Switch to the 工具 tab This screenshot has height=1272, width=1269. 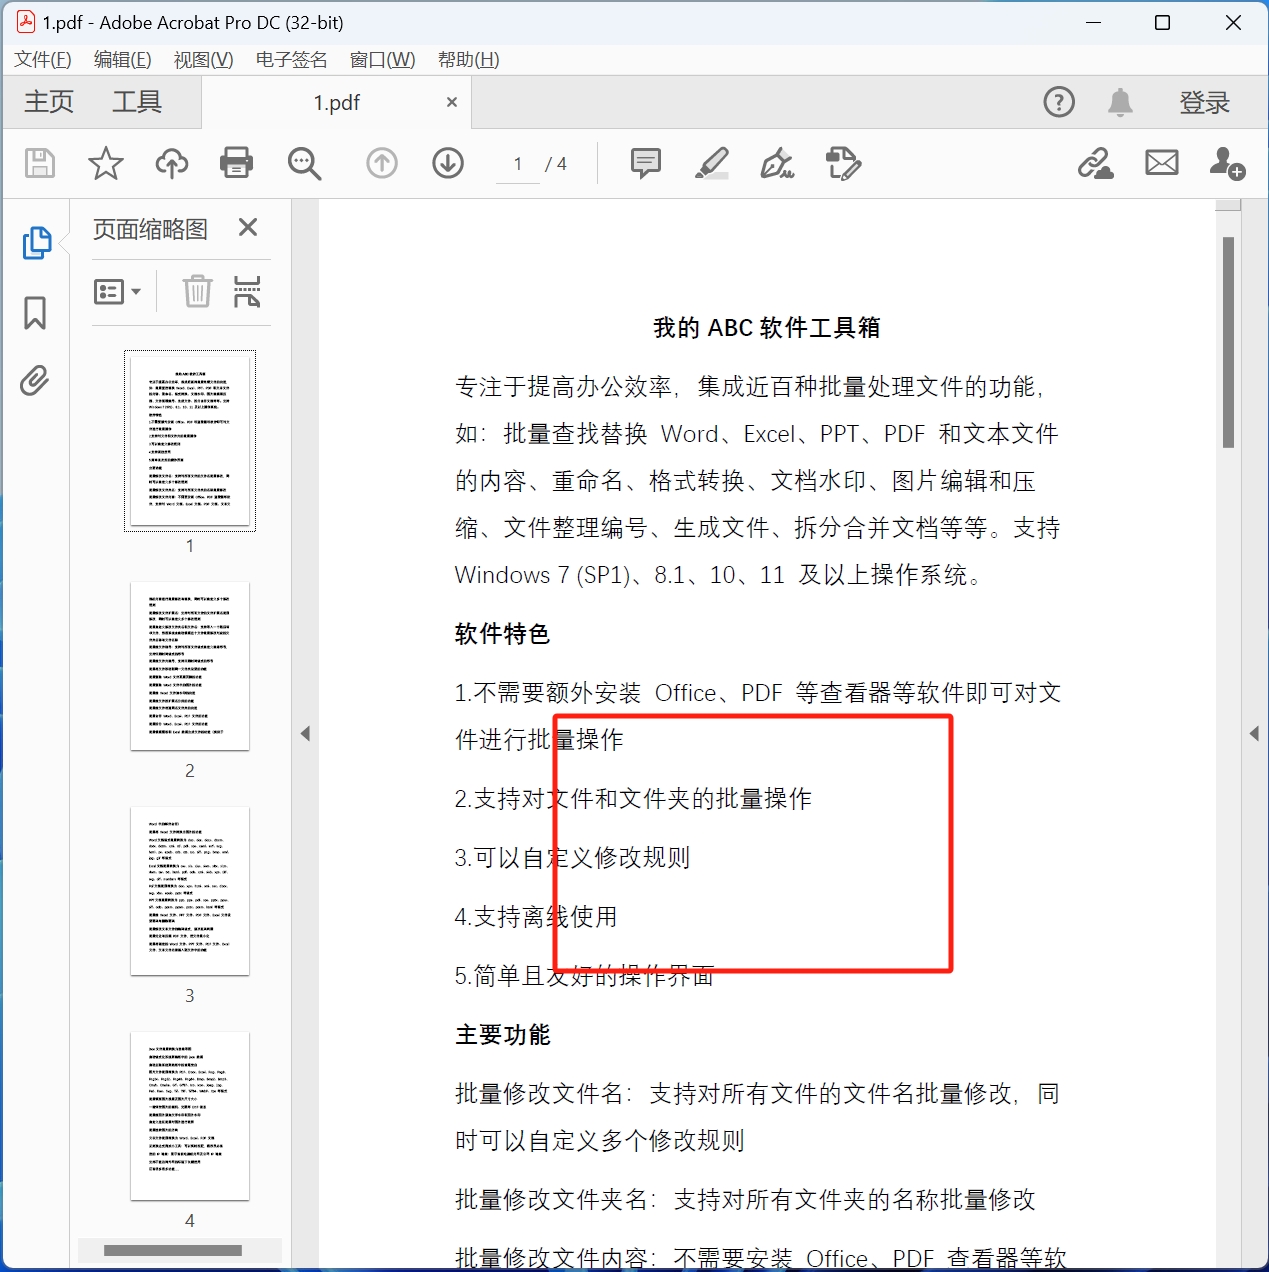tap(136, 101)
